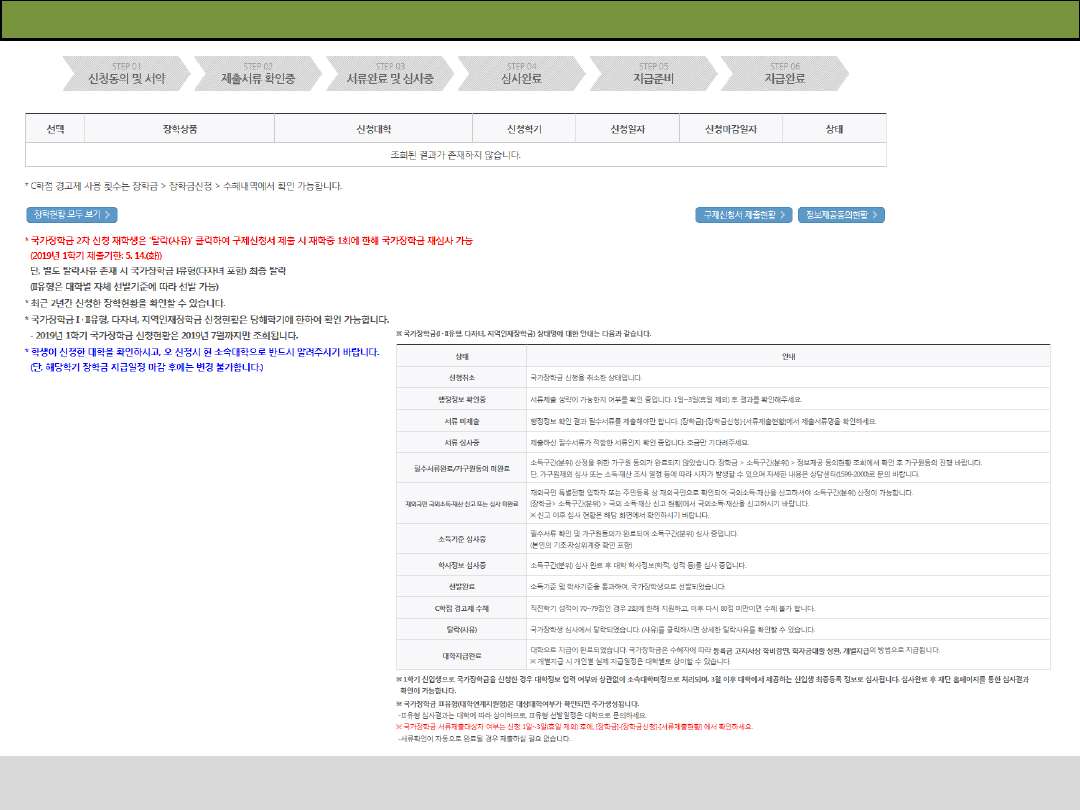Image resolution: width=1080 pixels, height=810 pixels.
Task: Open the 정보제공동의현황 button
Action: click(841, 215)
